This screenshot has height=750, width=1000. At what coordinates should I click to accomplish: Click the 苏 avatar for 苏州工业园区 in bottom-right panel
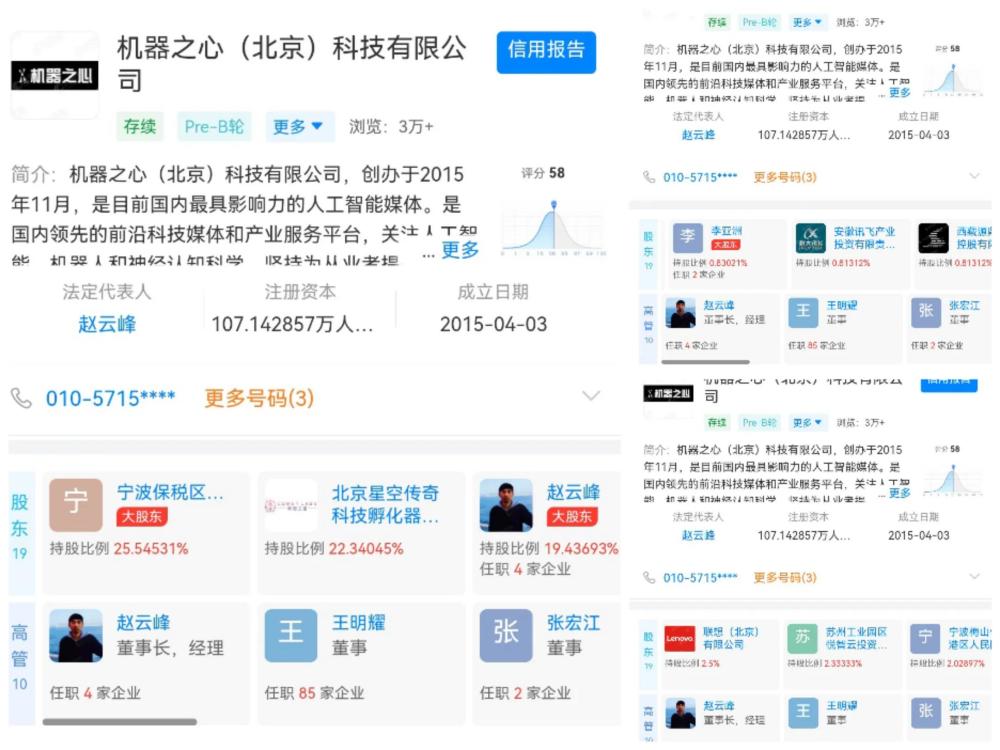tap(802, 638)
